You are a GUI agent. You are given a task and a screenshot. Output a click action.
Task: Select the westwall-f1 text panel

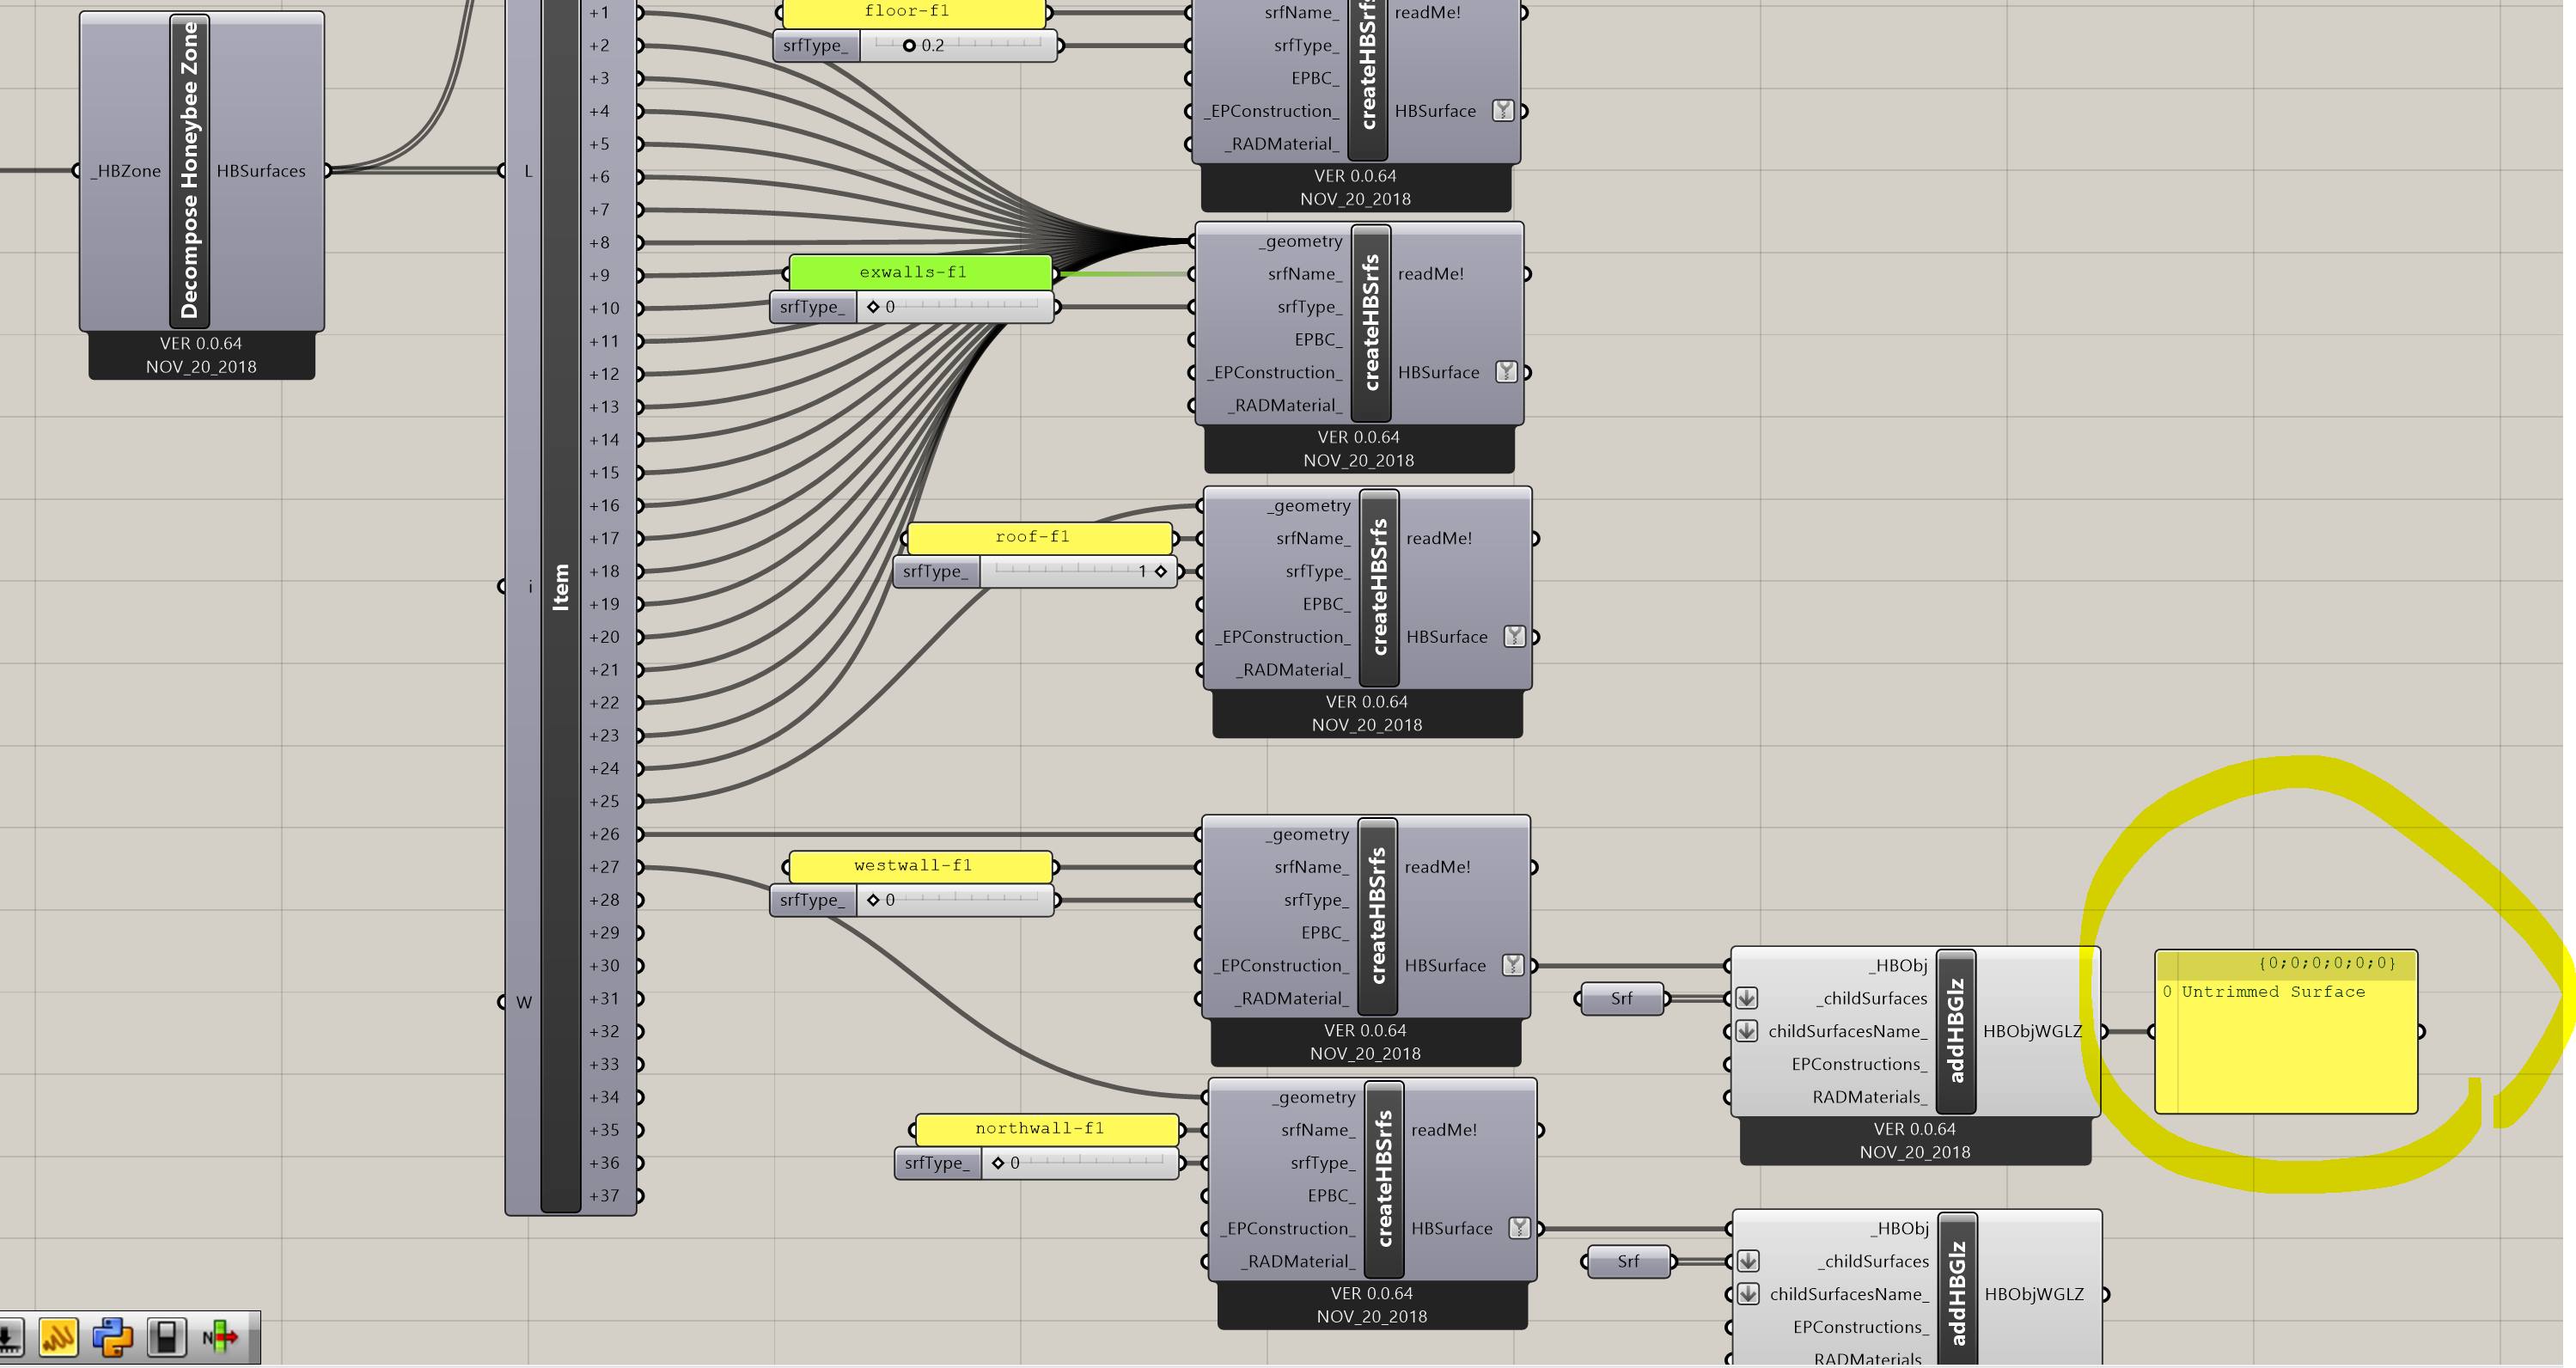coord(920,866)
